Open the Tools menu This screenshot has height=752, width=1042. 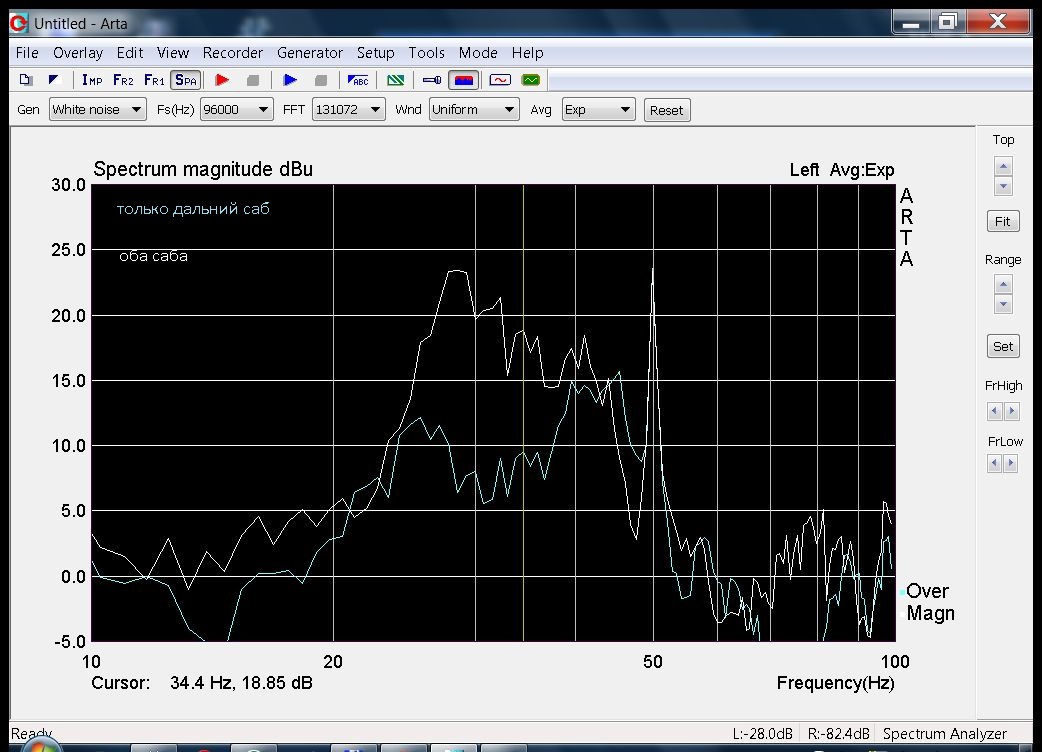(x=426, y=52)
